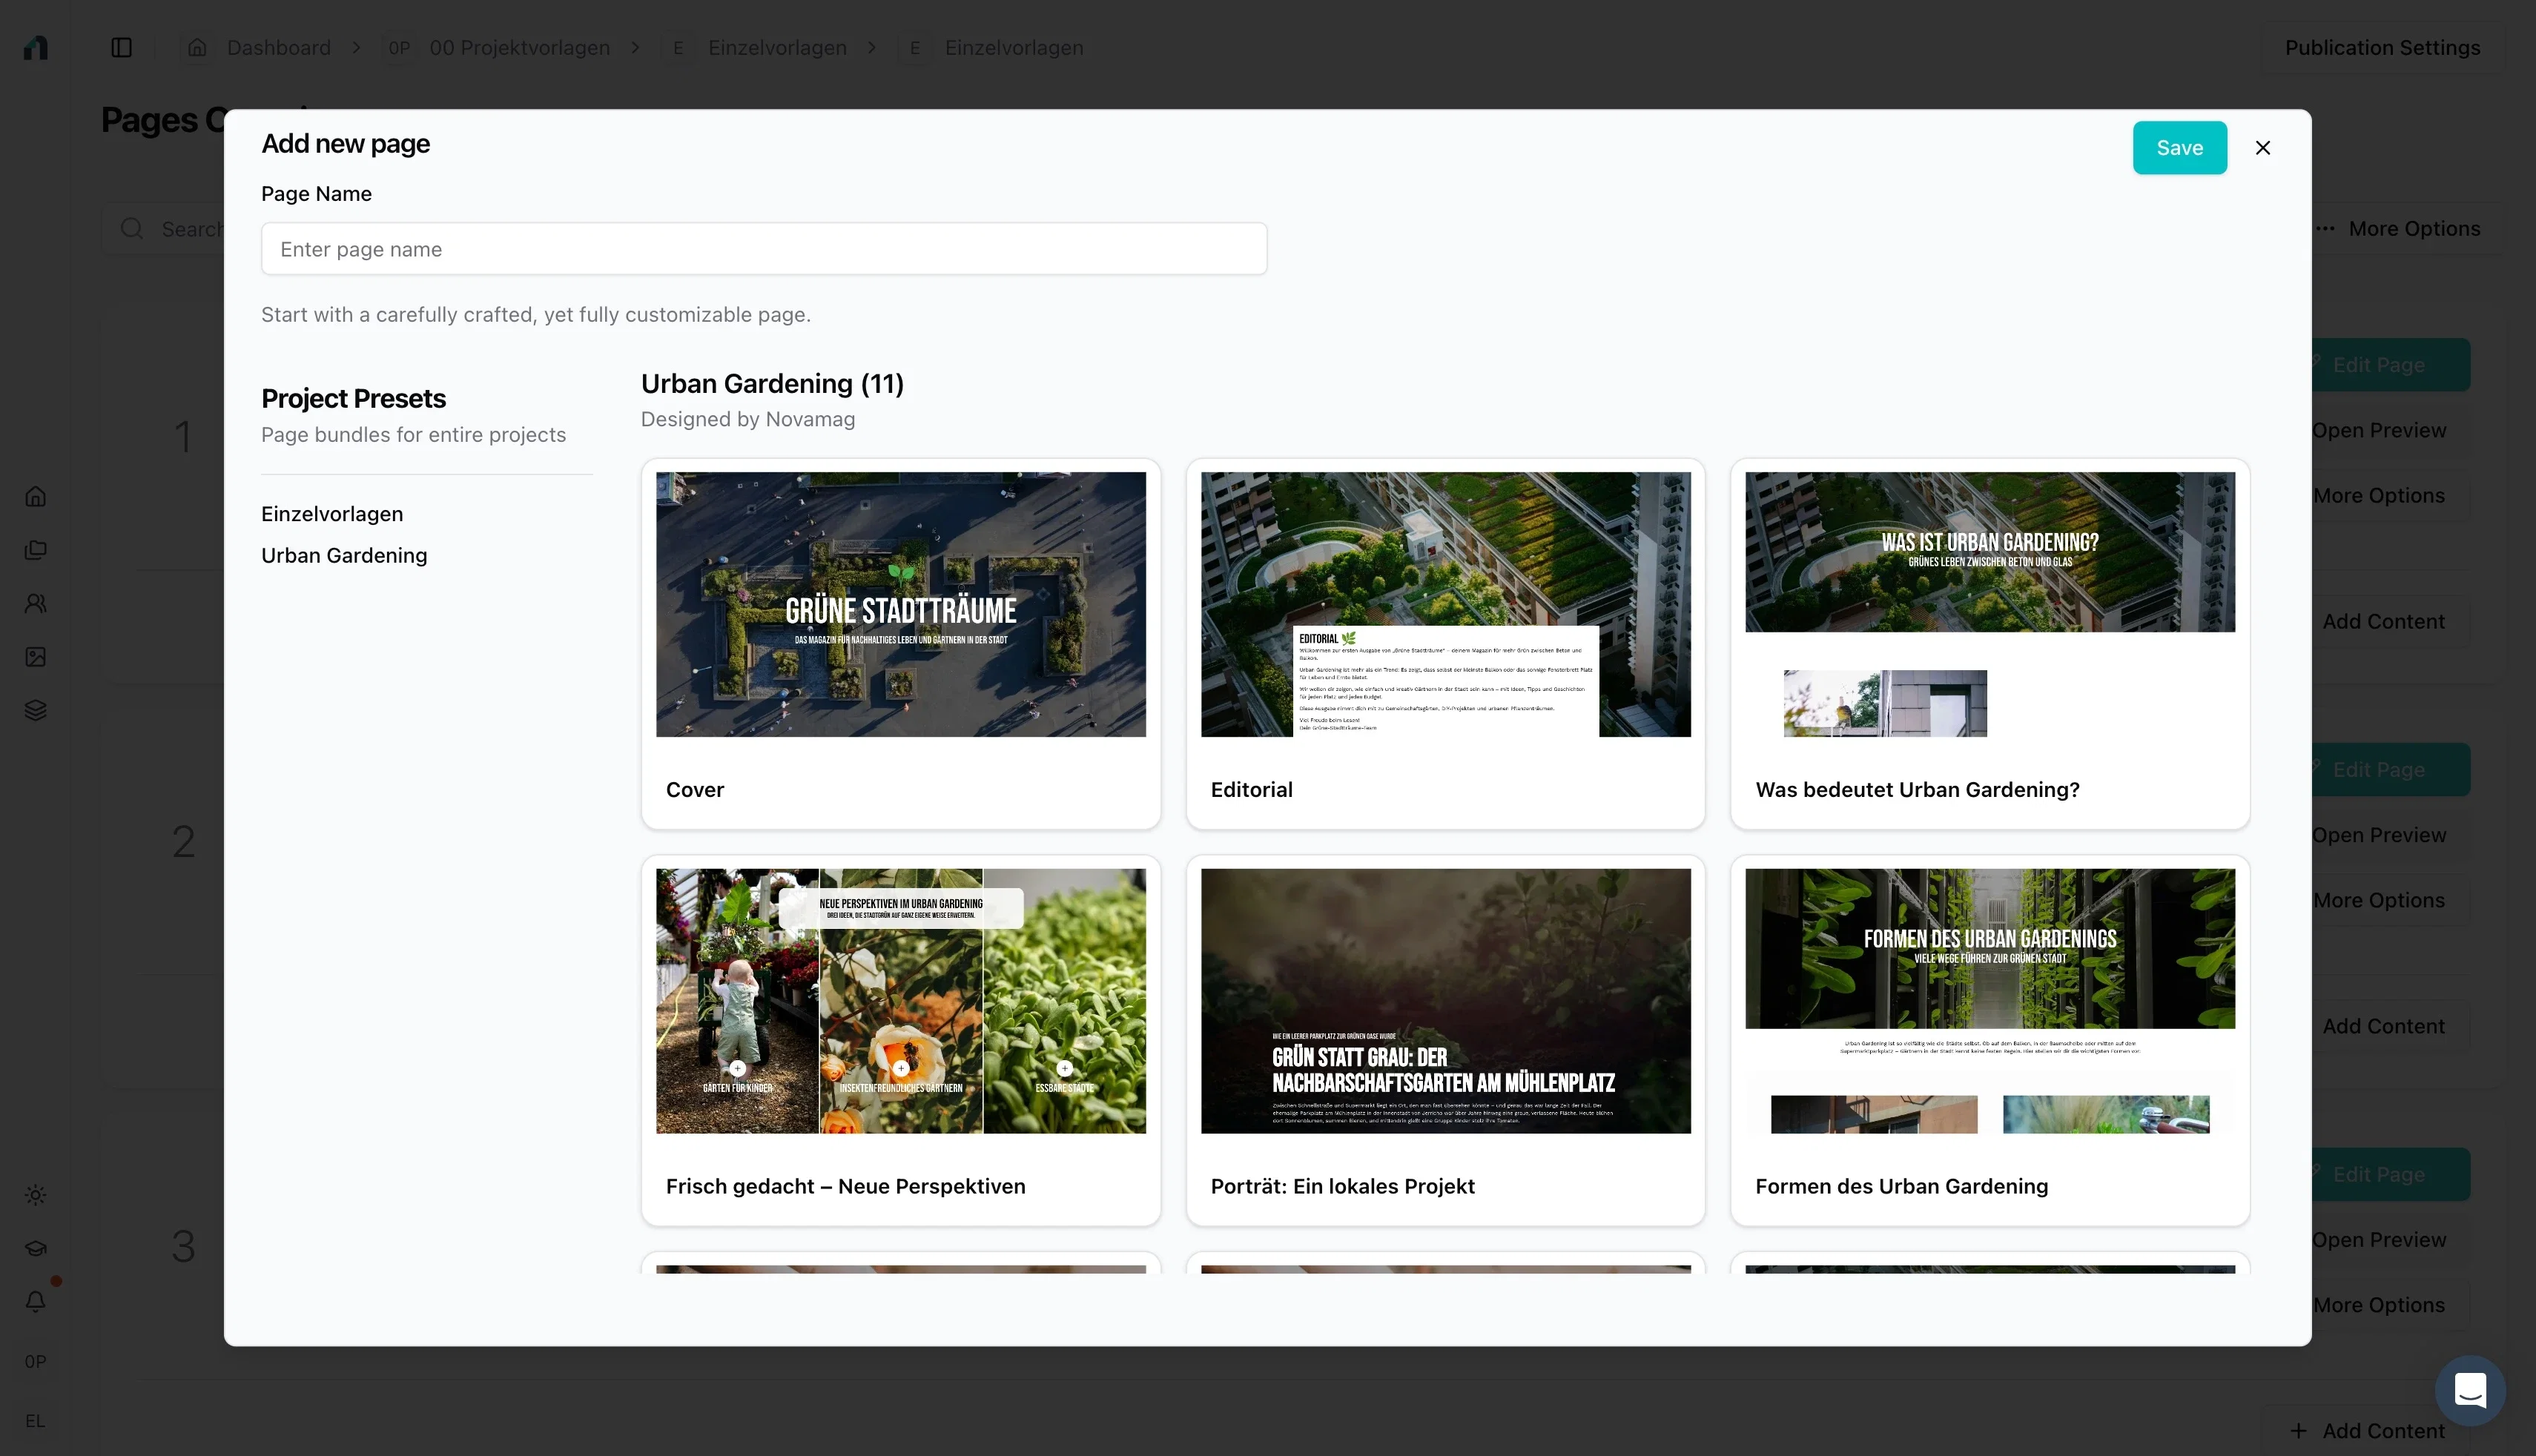This screenshot has height=1456, width=2536.
Task: Click the Urban Gardening (11) heading
Action: click(772, 383)
